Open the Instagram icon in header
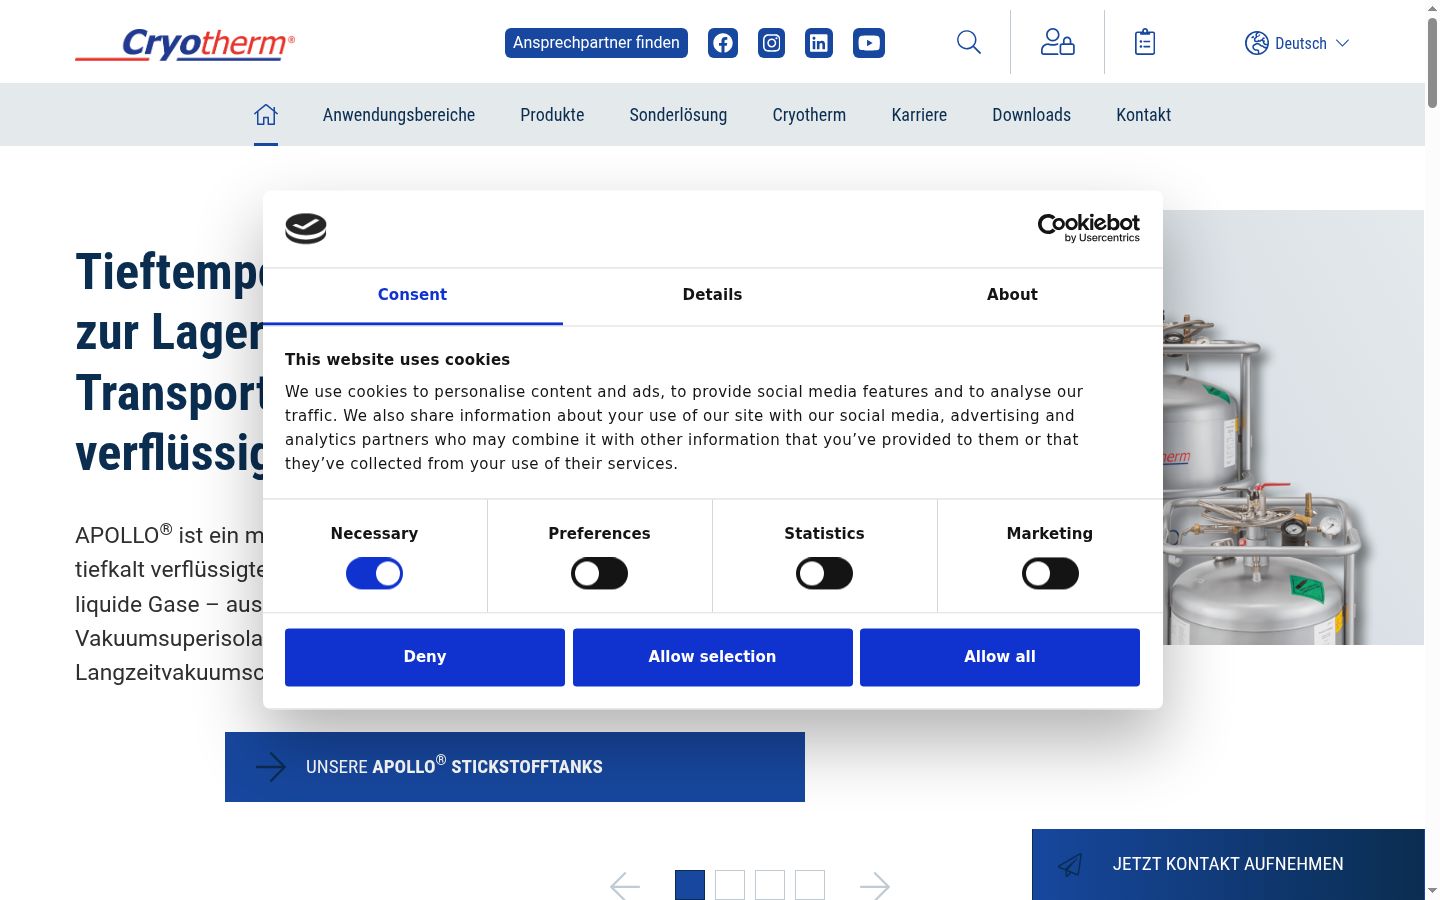The image size is (1440, 900). [x=771, y=43]
